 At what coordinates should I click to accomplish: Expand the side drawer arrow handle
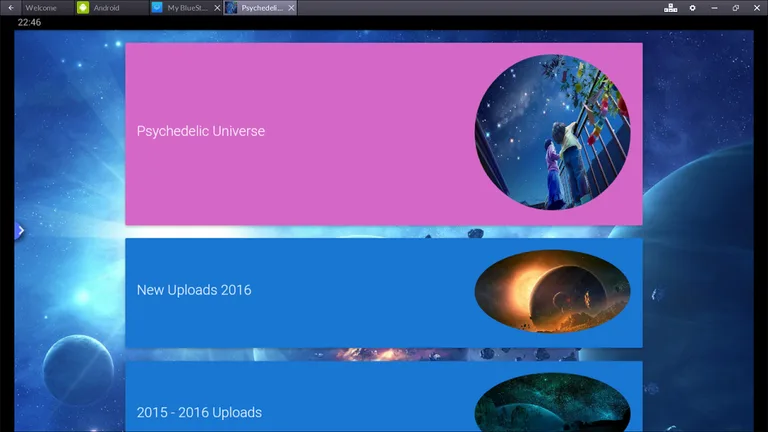point(20,231)
